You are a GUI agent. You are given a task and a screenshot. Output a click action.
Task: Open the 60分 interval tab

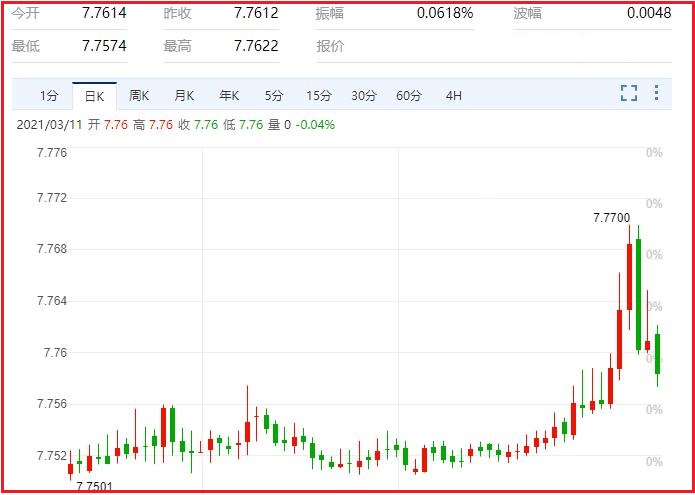pos(409,96)
